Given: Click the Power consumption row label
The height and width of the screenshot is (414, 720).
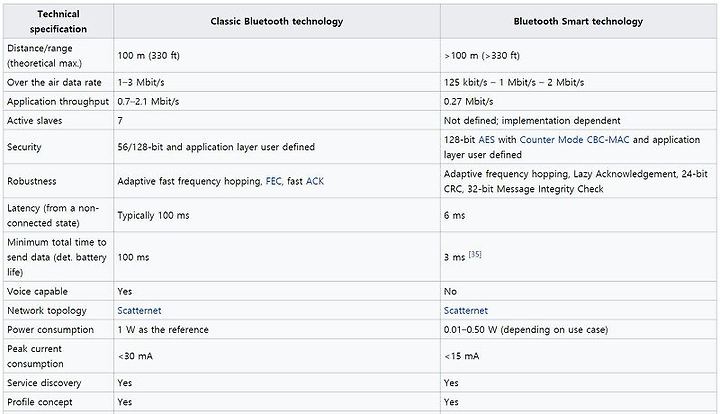Looking at the screenshot, I should [x=51, y=330].
